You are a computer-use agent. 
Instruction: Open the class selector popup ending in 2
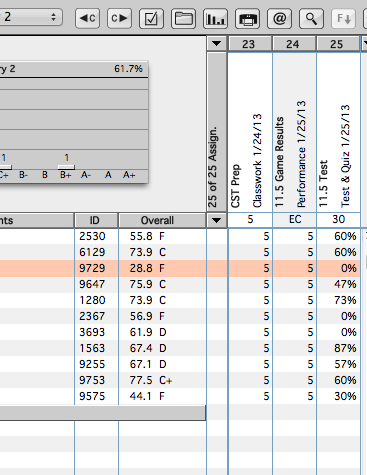31,17
